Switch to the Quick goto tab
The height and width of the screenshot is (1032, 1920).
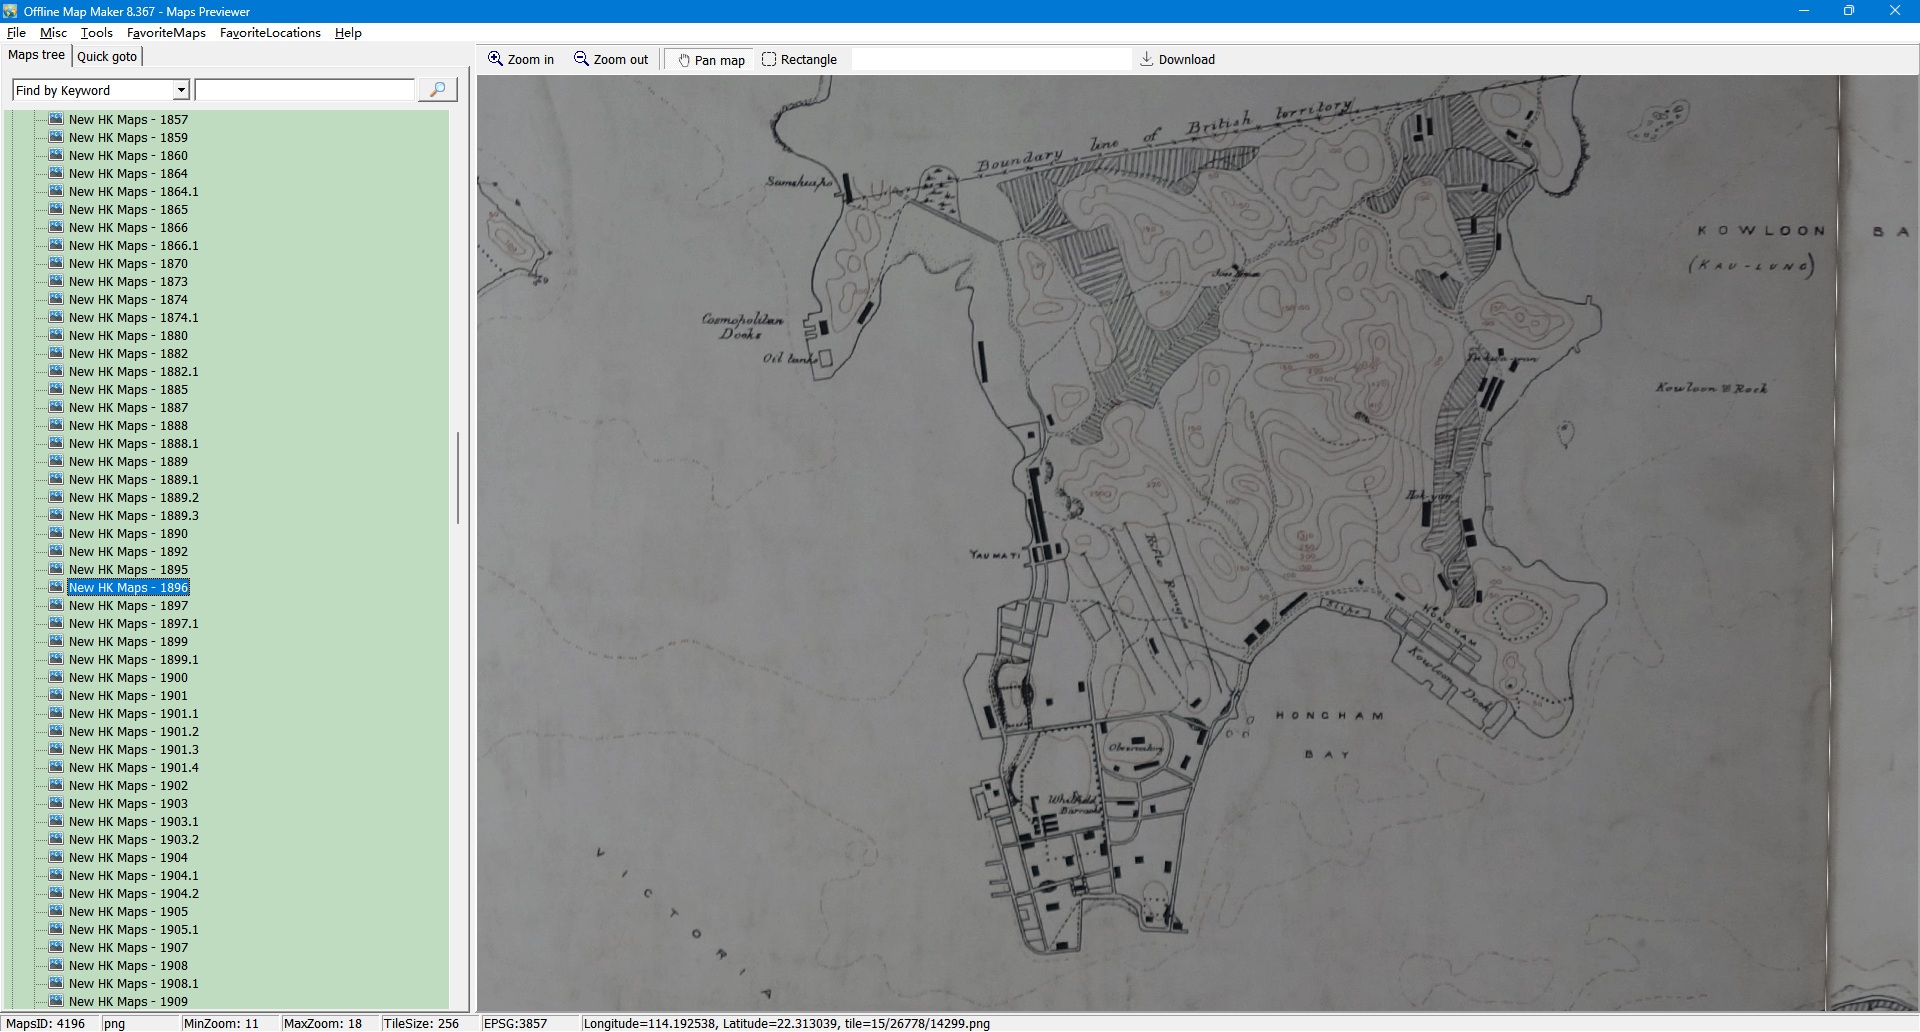pyautogui.click(x=107, y=56)
